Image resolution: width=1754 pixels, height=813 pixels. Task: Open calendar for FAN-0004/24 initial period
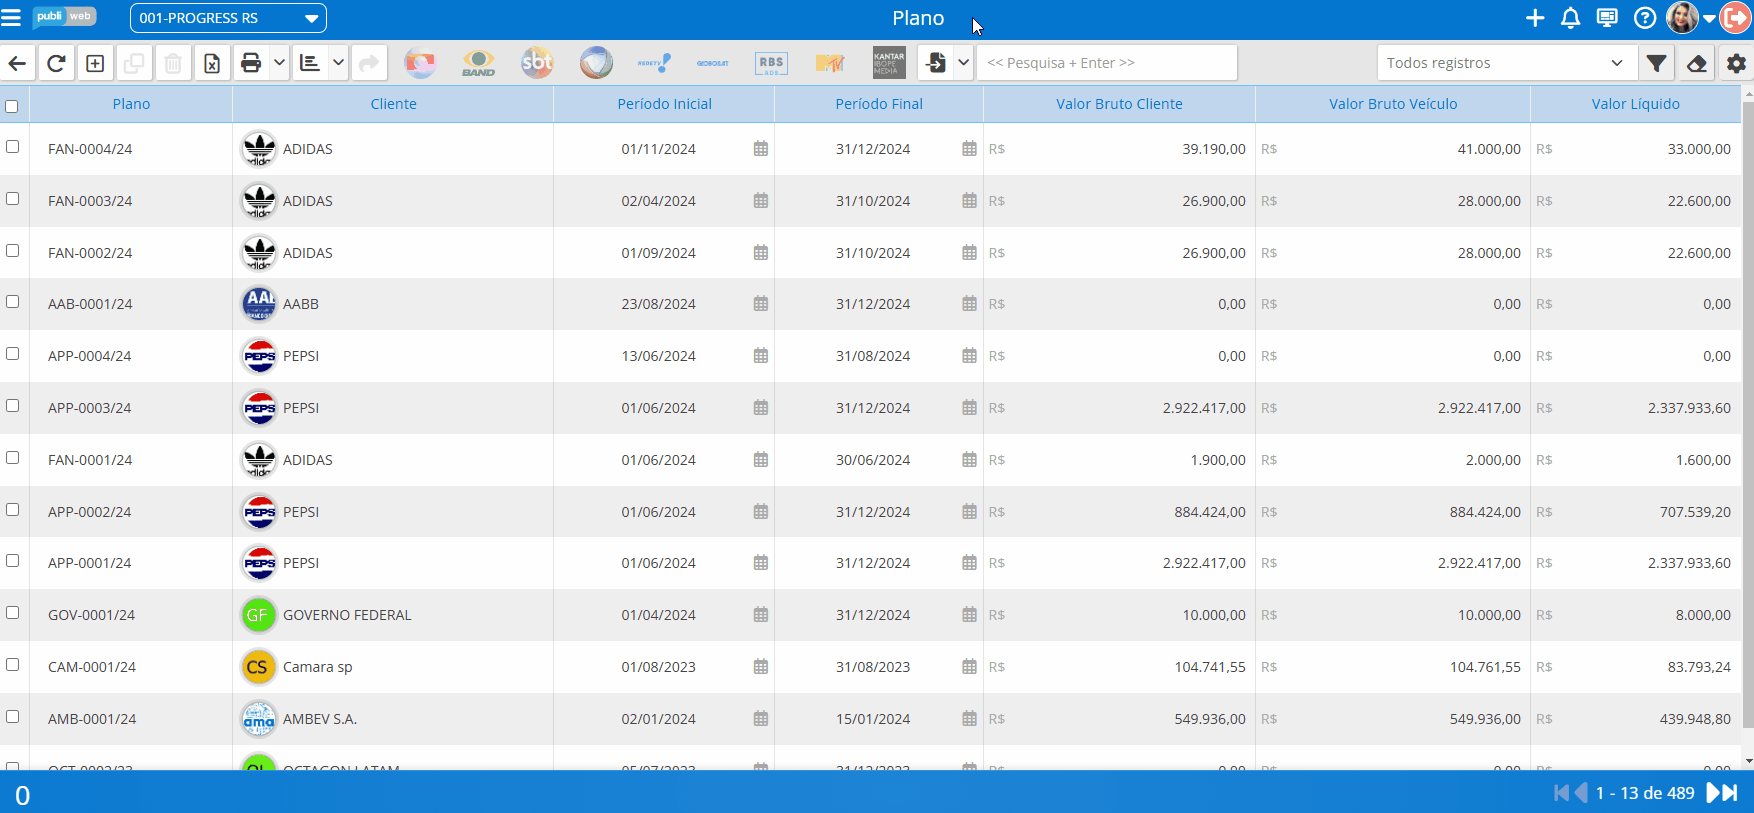[x=761, y=149]
